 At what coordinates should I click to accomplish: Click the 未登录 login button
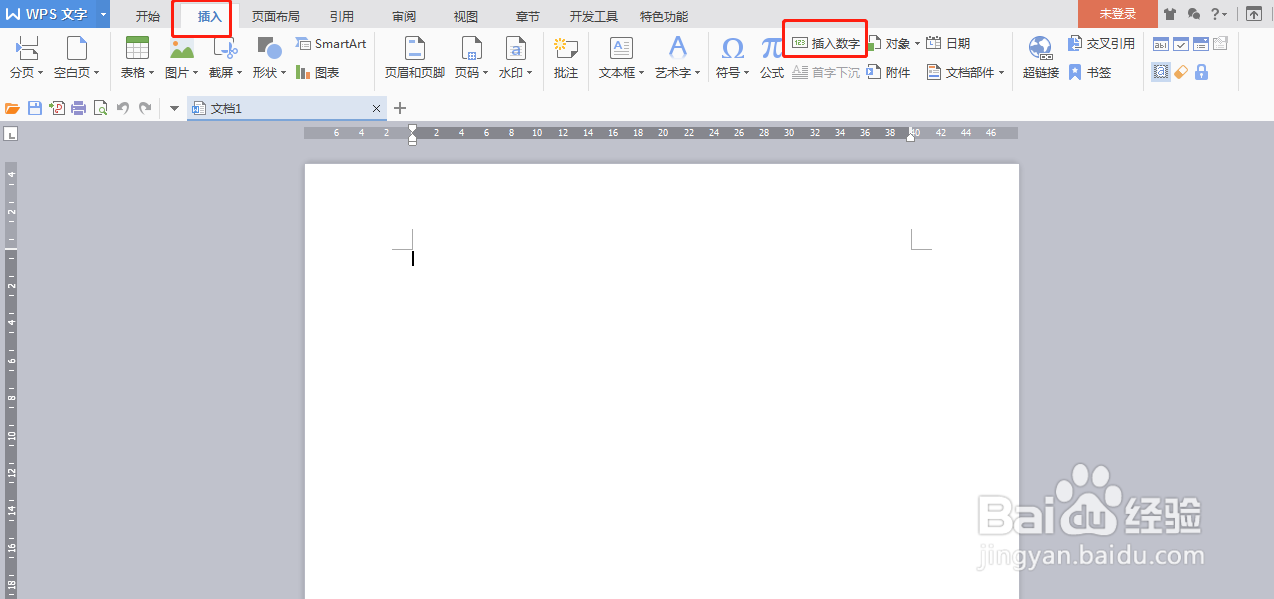point(1118,14)
